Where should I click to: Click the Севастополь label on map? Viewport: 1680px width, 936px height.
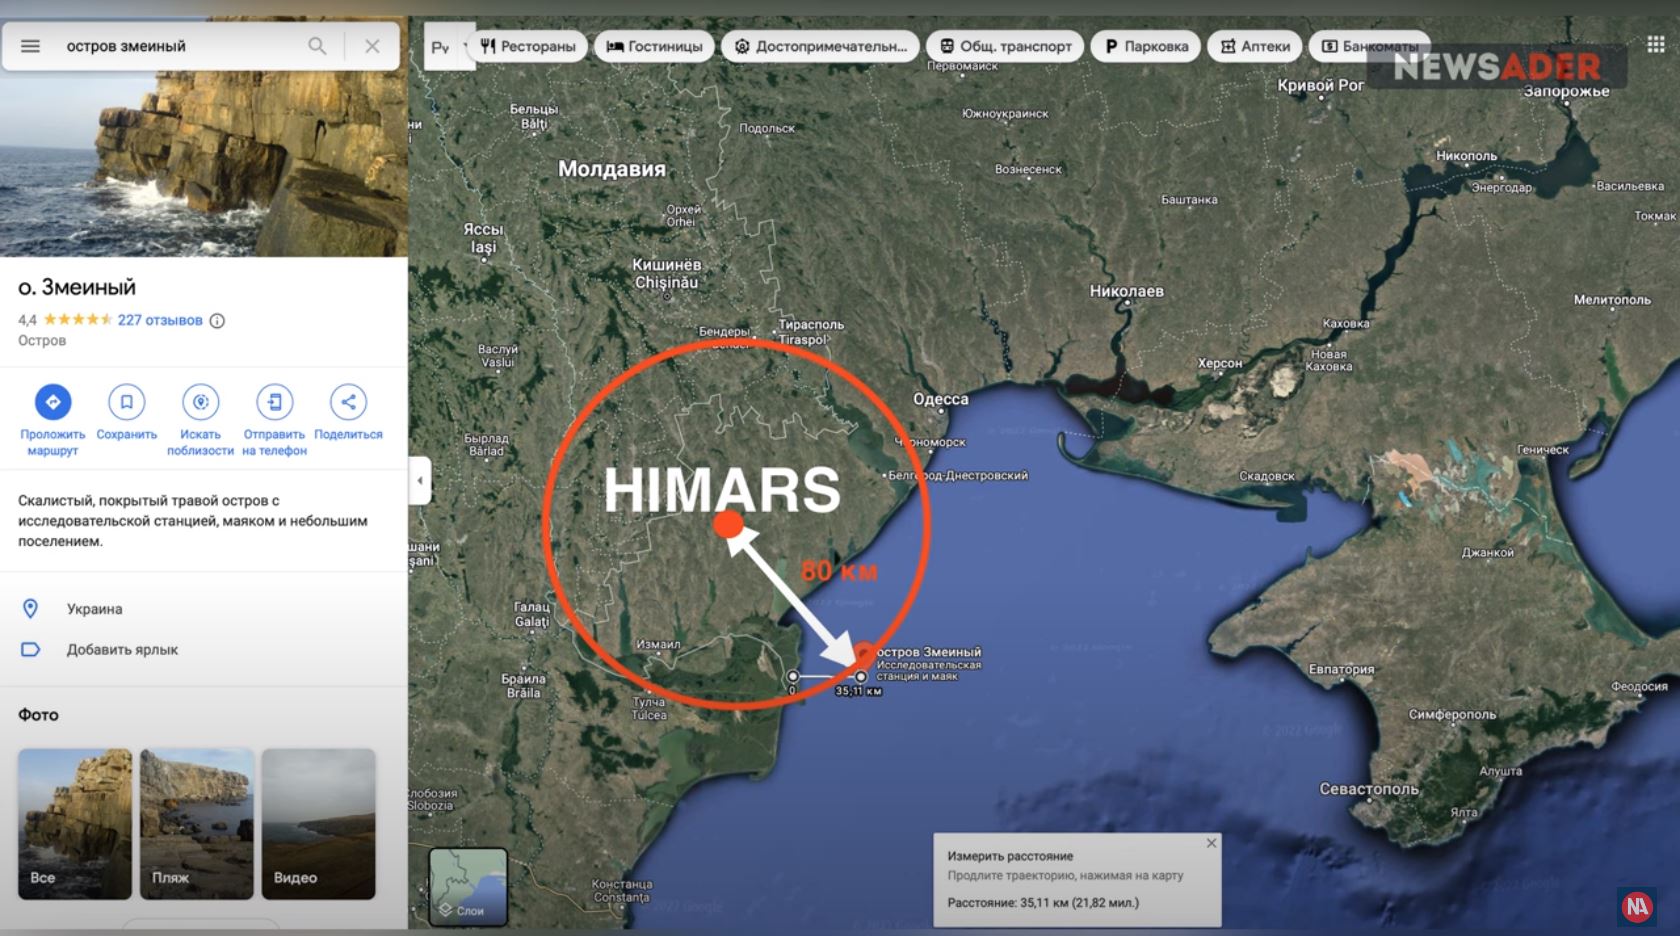coord(1369,789)
